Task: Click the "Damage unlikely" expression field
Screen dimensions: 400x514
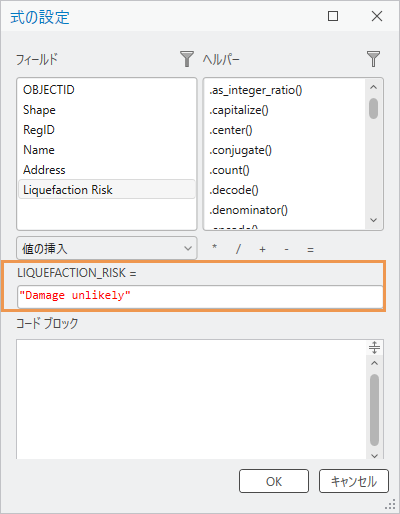Action: pyautogui.click(x=200, y=296)
